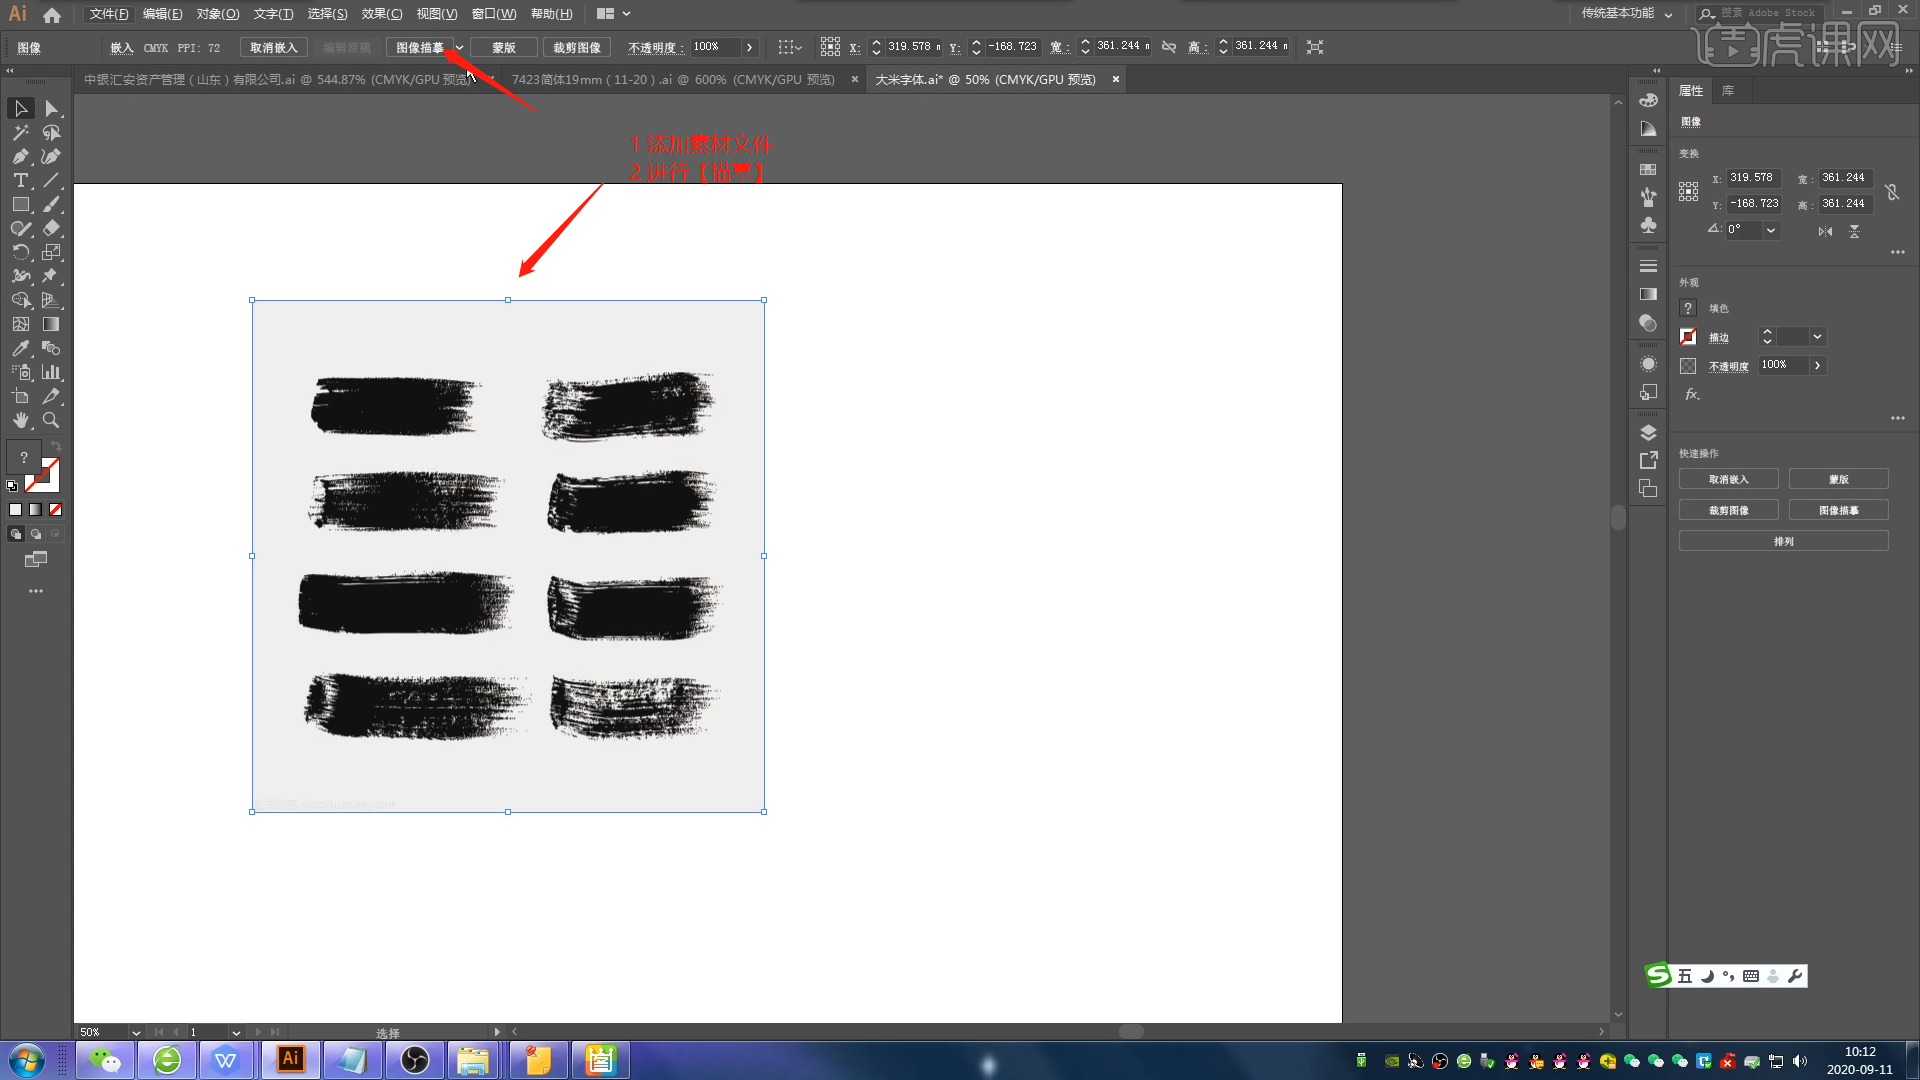Click the 取消嵌入 quick action button

[x=1728, y=480]
